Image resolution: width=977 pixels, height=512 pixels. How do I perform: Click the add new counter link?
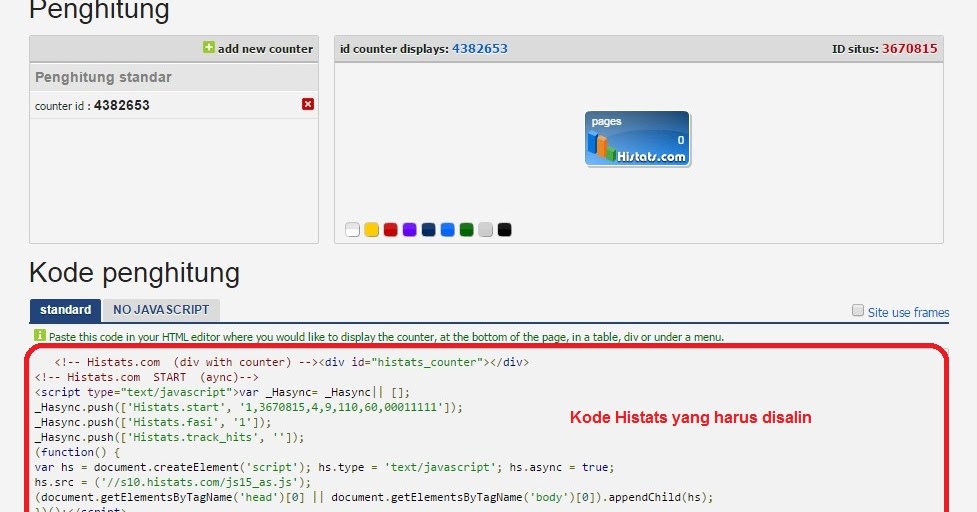coord(265,49)
